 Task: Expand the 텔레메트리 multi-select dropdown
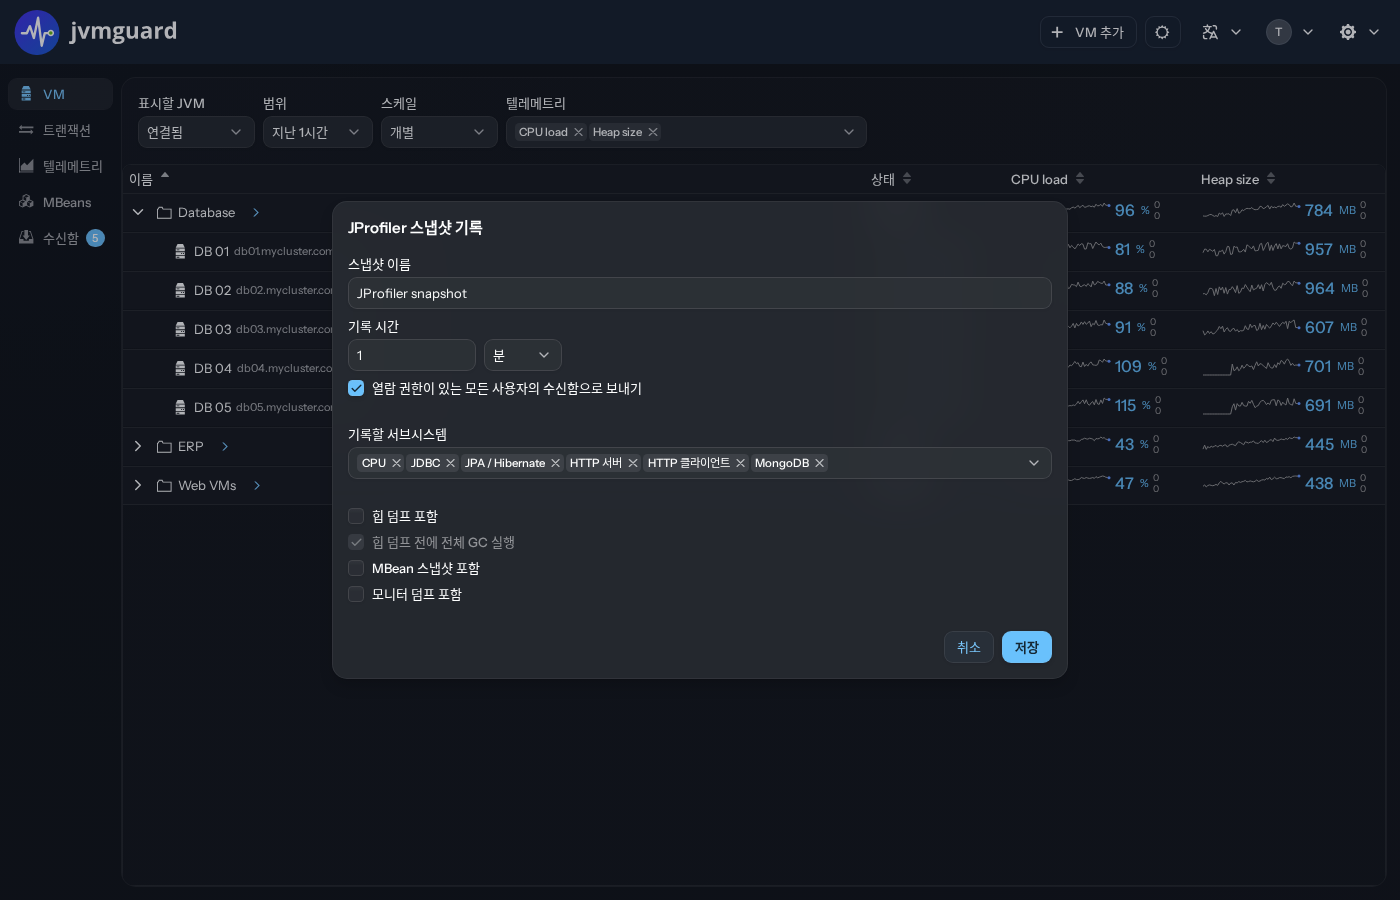[x=849, y=132]
